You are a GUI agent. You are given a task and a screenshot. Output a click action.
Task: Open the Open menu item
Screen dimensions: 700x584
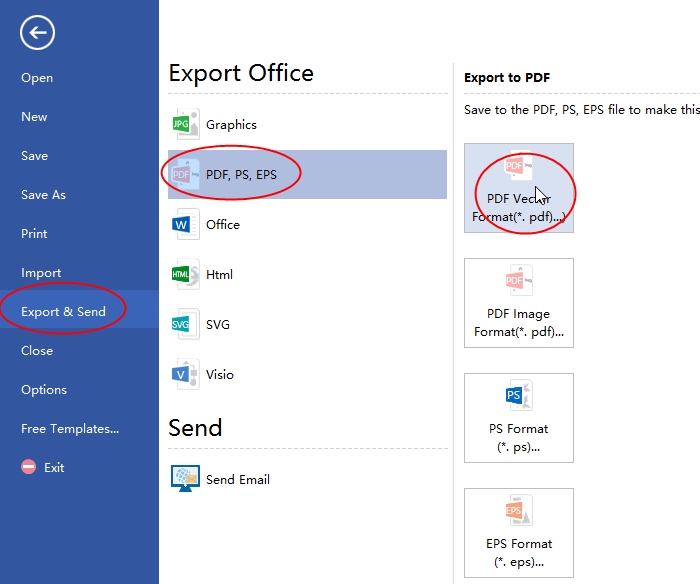click(37, 78)
